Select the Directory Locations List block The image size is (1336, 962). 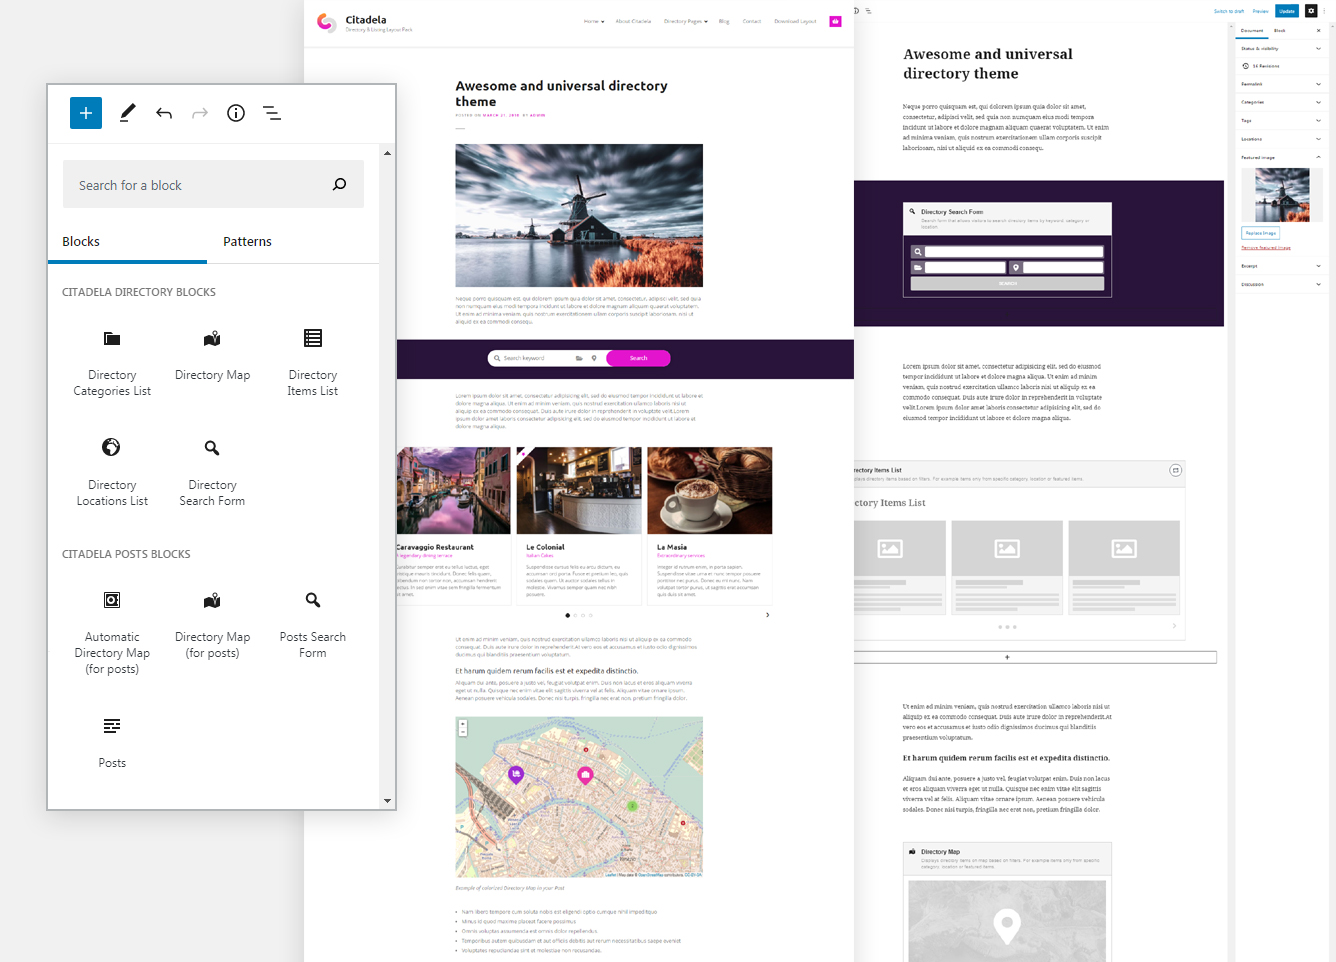tap(111, 470)
